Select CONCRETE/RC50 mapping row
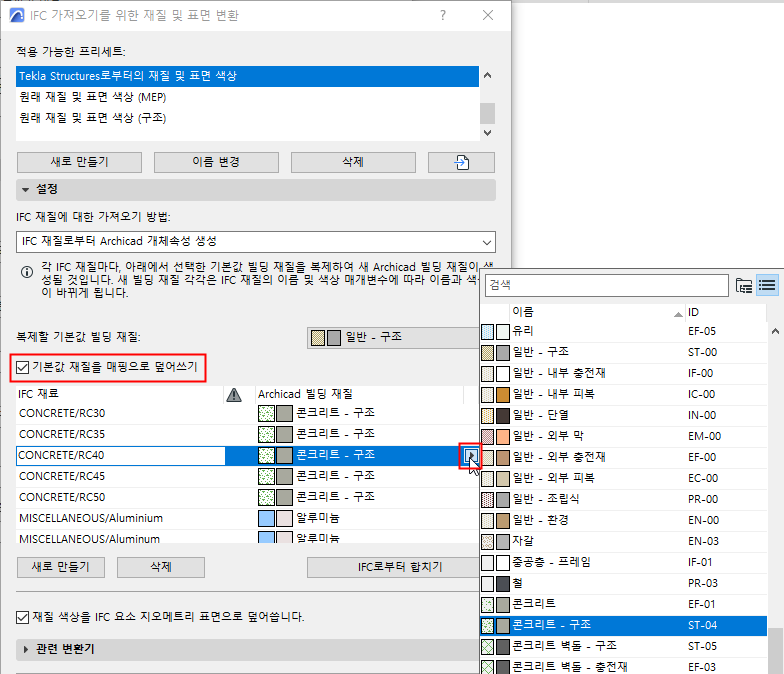This screenshot has height=674, width=784. coord(248,498)
